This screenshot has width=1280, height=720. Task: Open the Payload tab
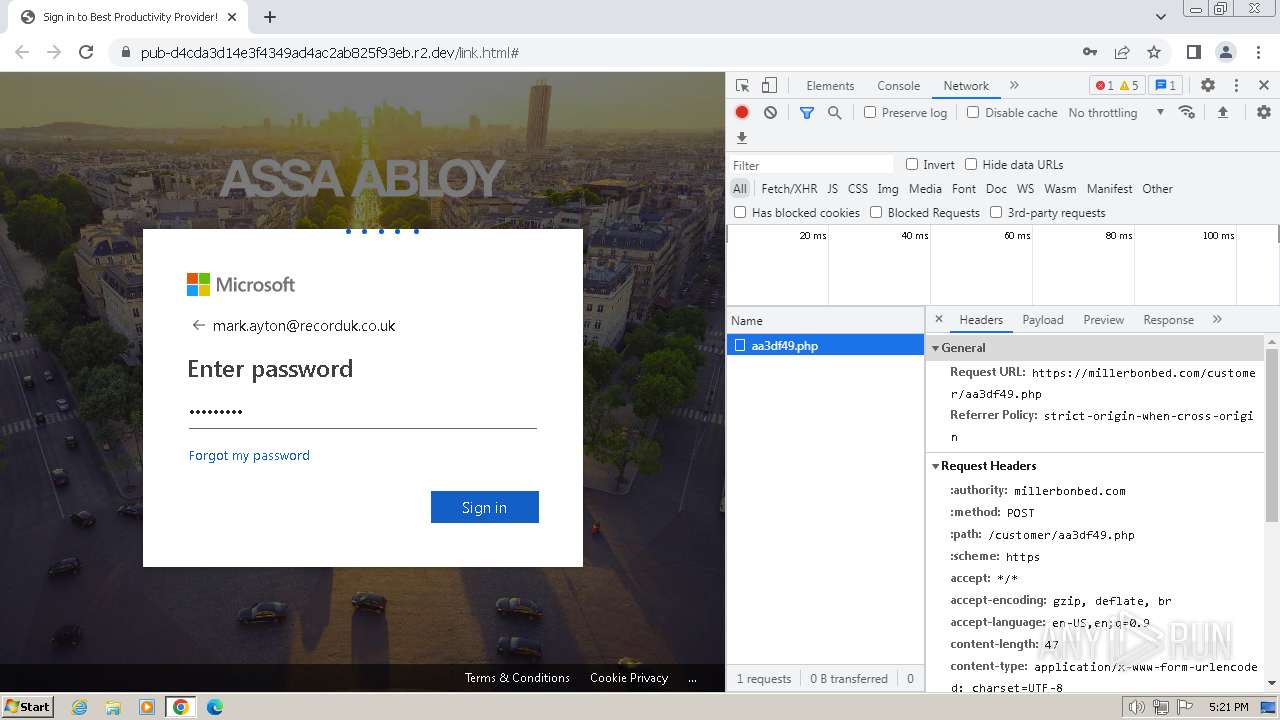click(x=1043, y=320)
